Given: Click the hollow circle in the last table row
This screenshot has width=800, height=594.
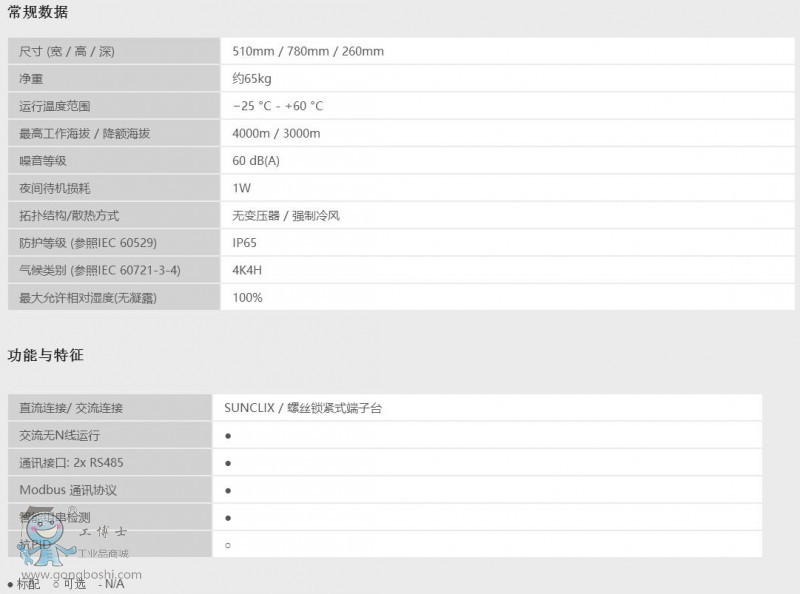Looking at the screenshot, I should (228, 545).
